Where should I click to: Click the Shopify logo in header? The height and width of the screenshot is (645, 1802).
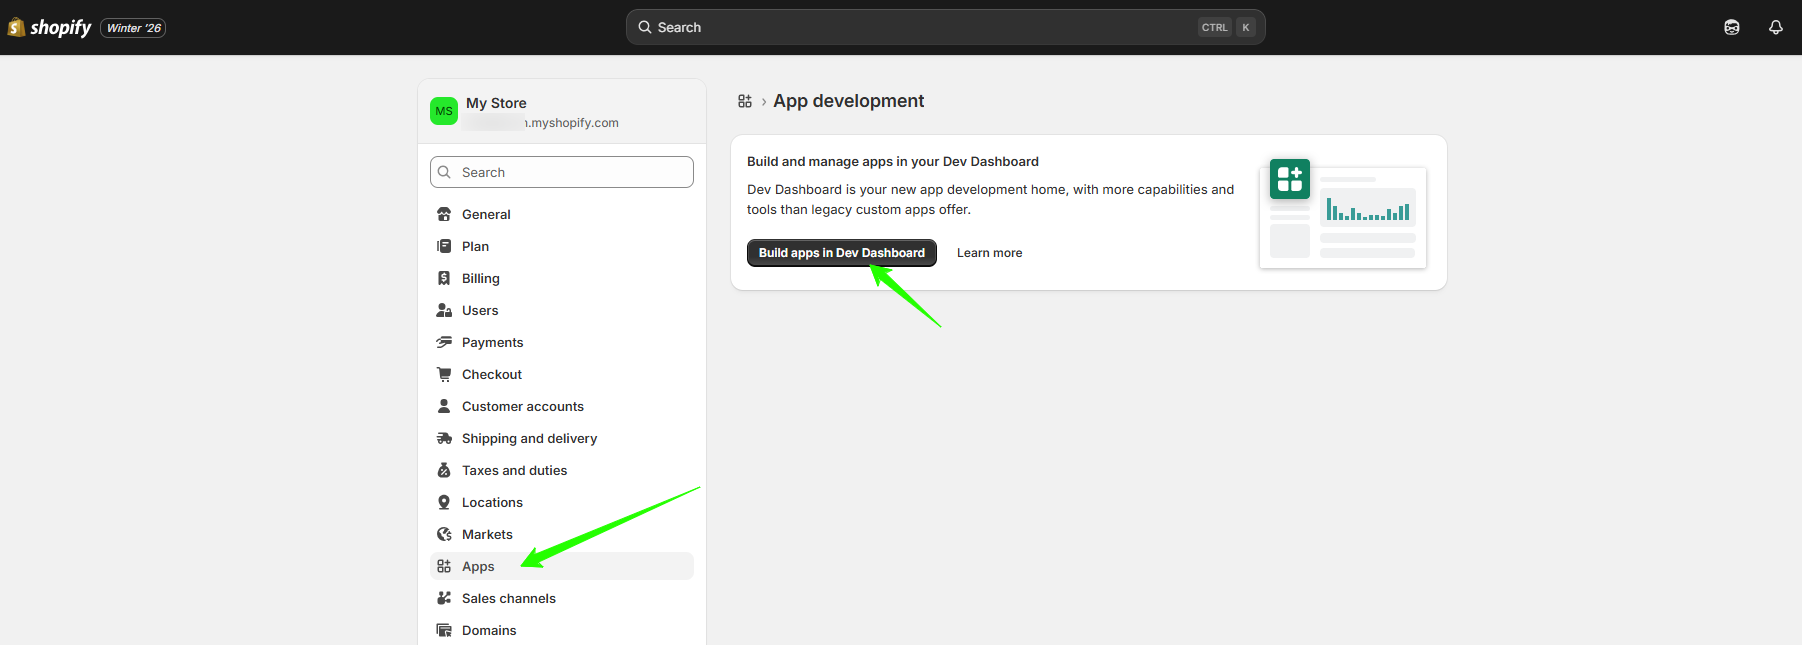50,27
